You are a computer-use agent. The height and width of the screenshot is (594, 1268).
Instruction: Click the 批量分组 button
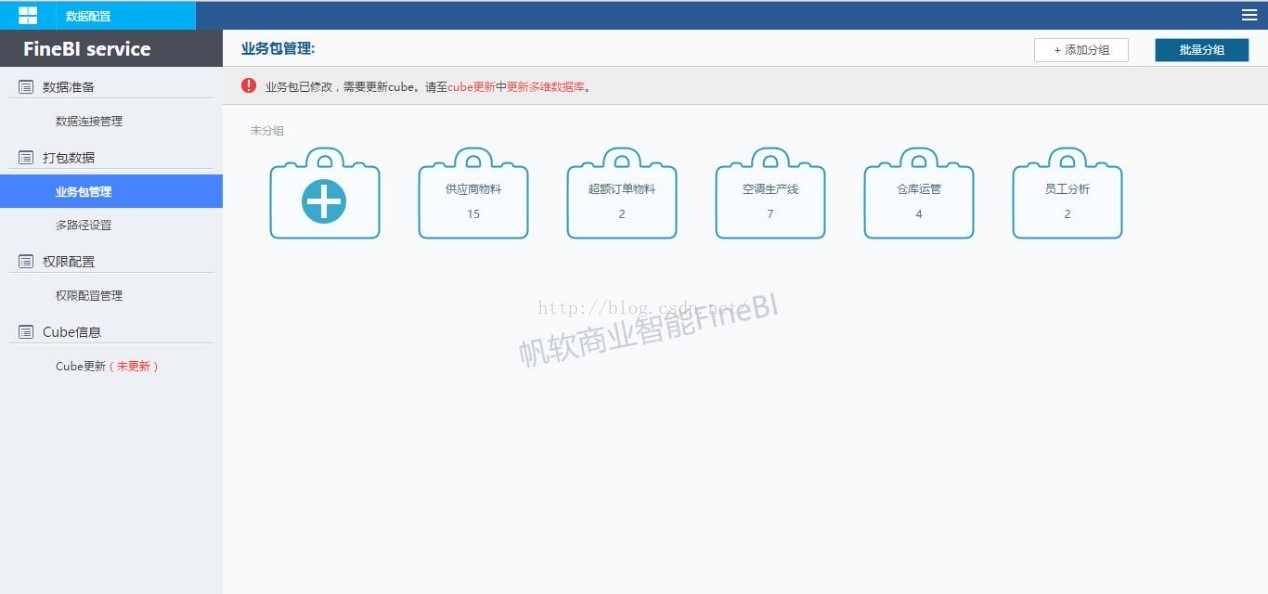[1201, 50]
